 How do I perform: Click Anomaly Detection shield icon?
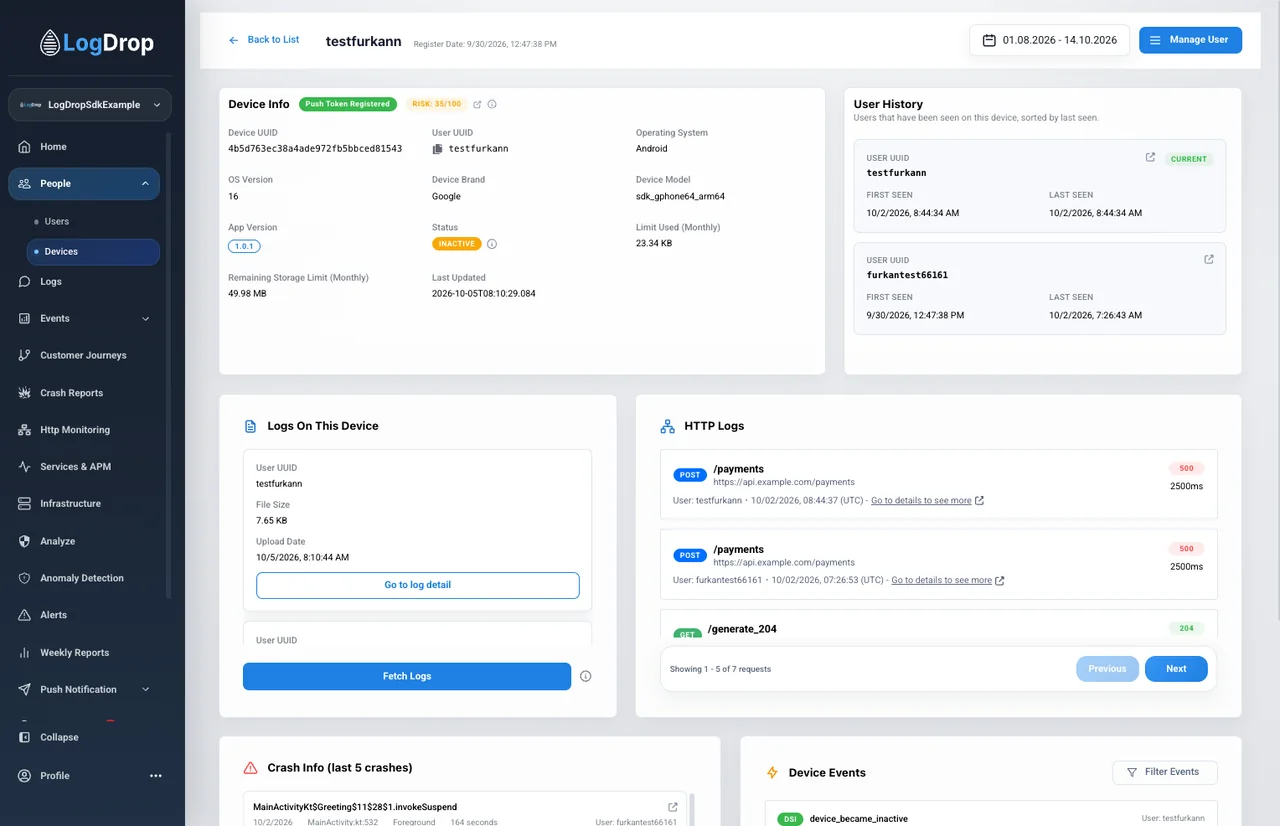(25, 578)
